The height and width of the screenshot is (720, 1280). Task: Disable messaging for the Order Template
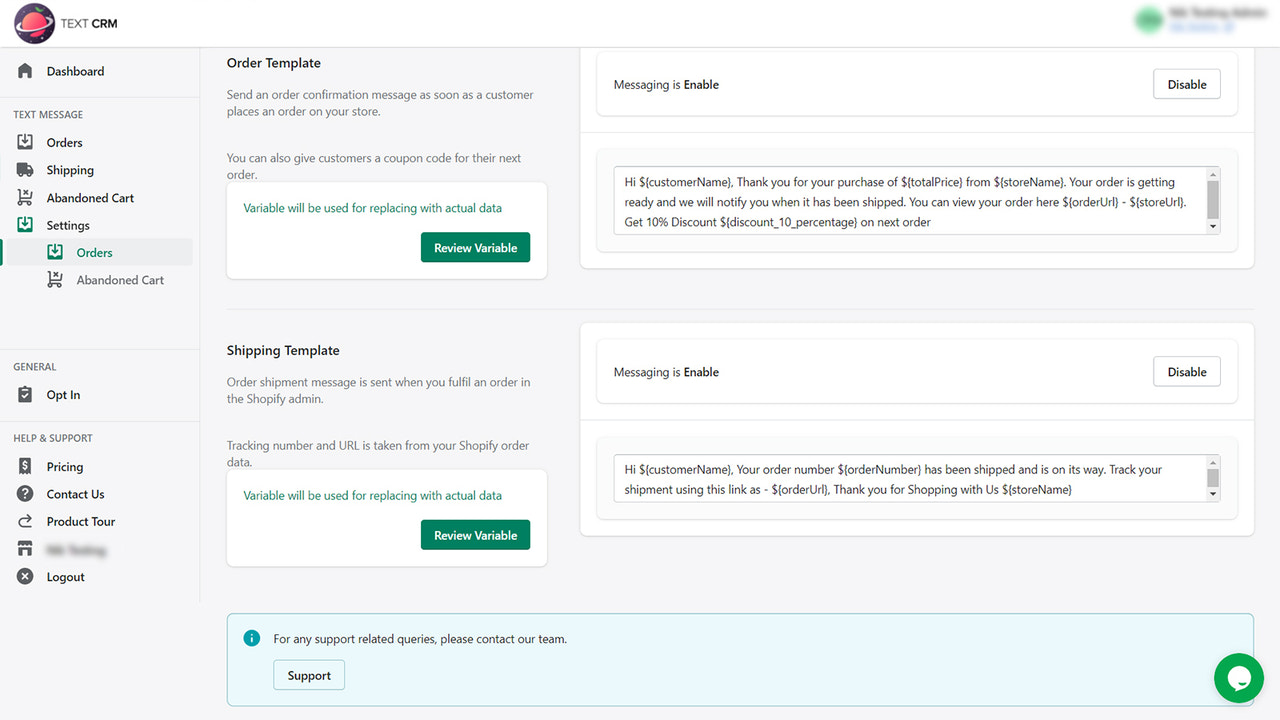(x=1186, y=84)
